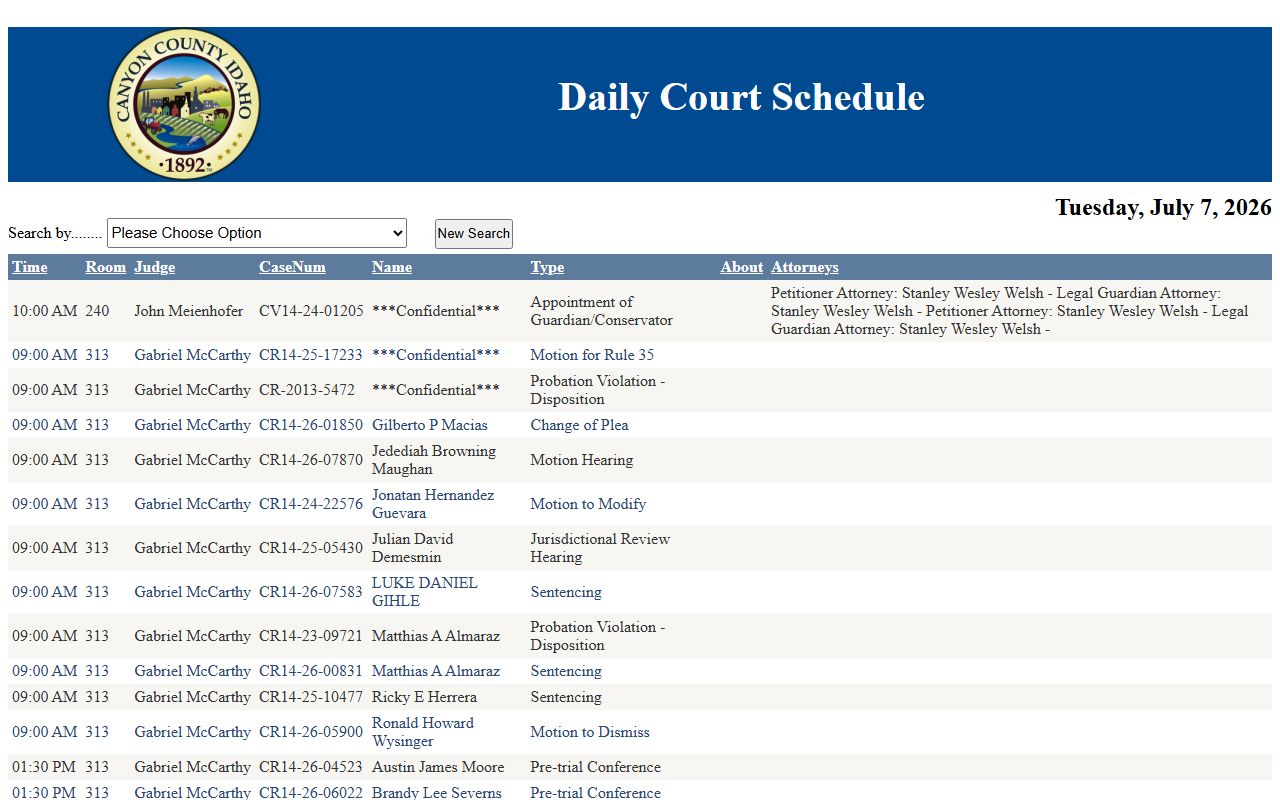Click the New Search button

(474, 234)
